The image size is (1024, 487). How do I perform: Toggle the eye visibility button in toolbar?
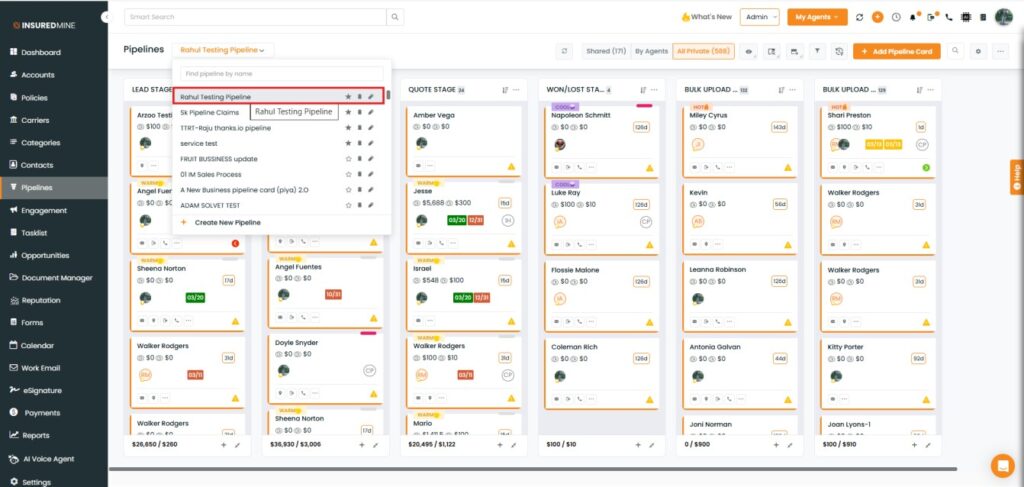(x=748, y=50)
